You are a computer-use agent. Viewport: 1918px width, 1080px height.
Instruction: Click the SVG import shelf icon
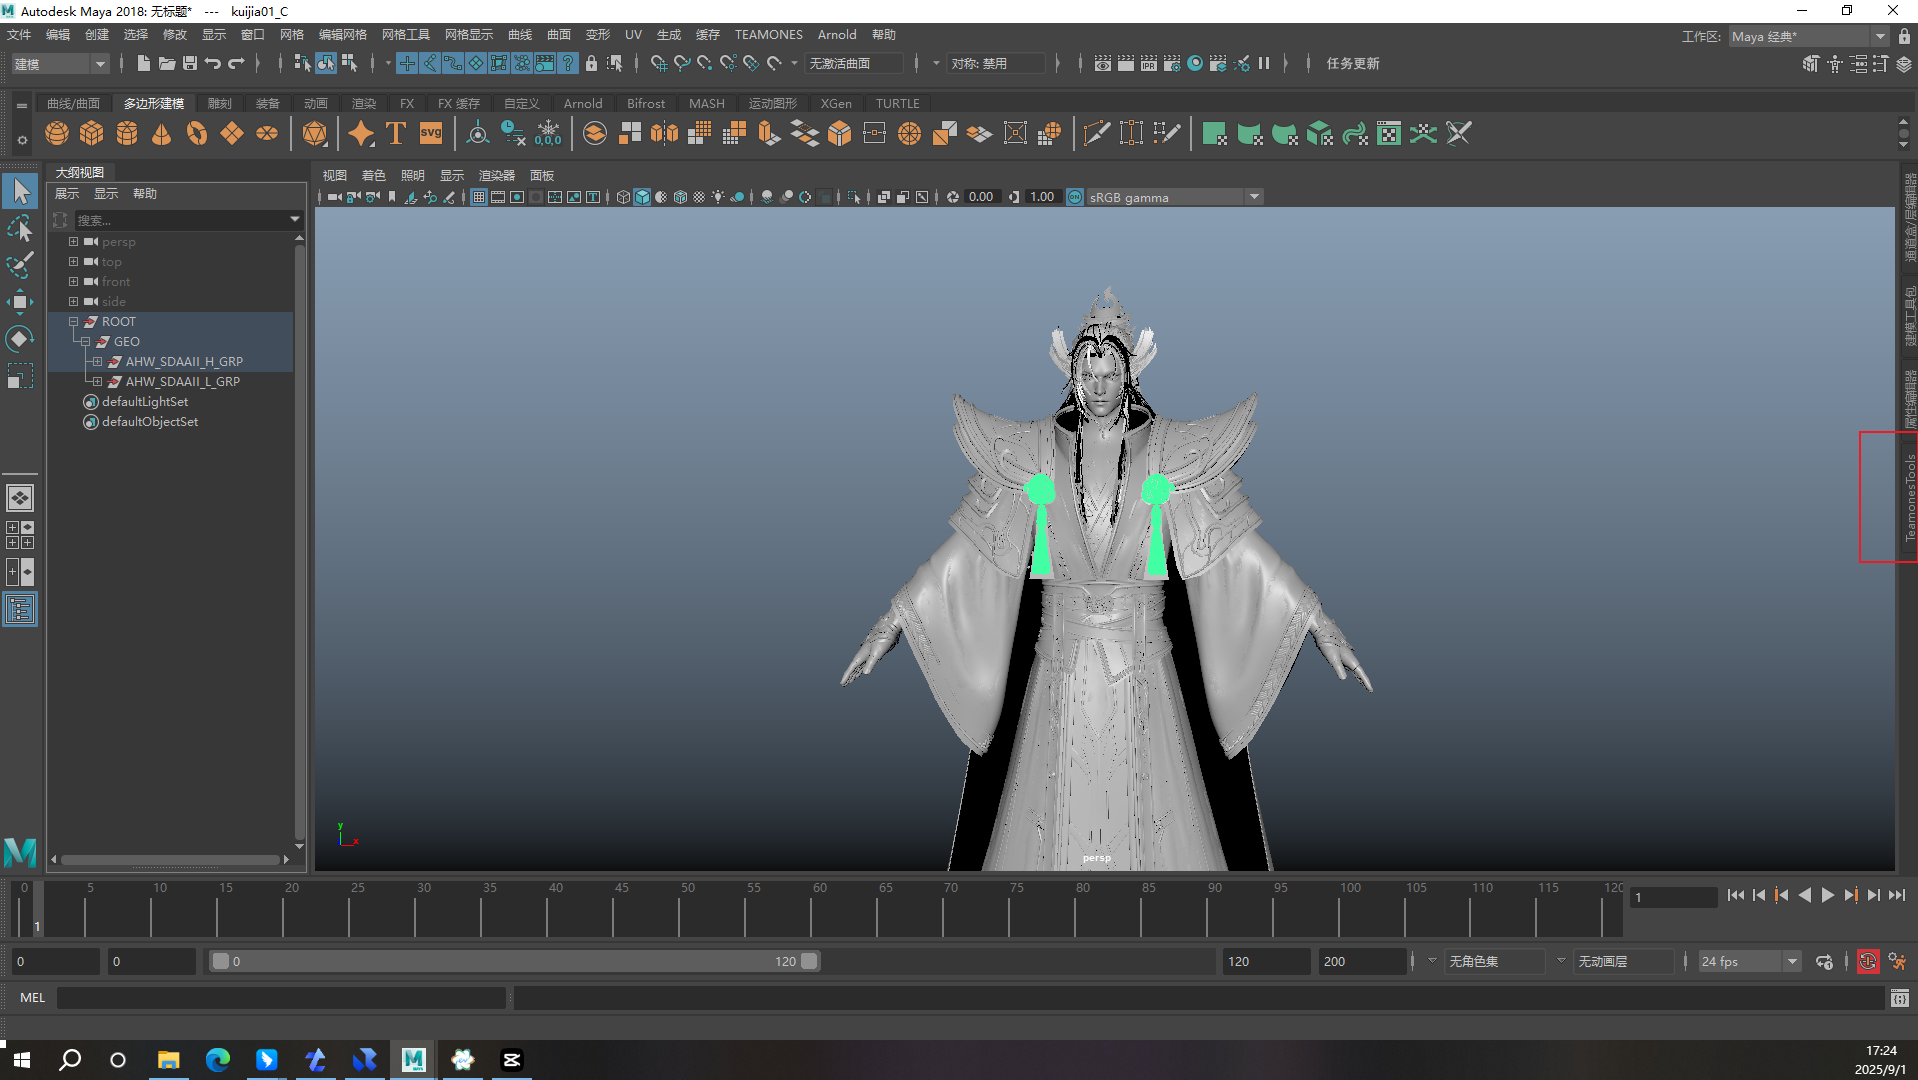[x=431, y=133]
